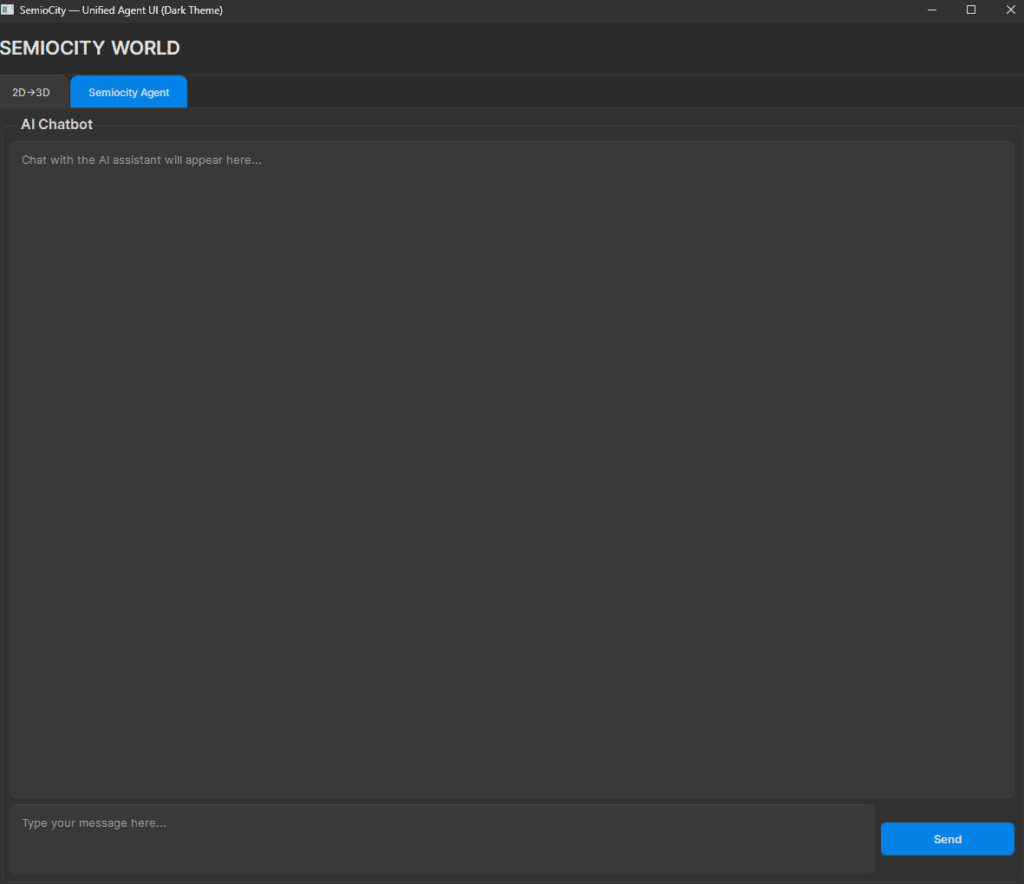Click the right end of the message field

850,838
